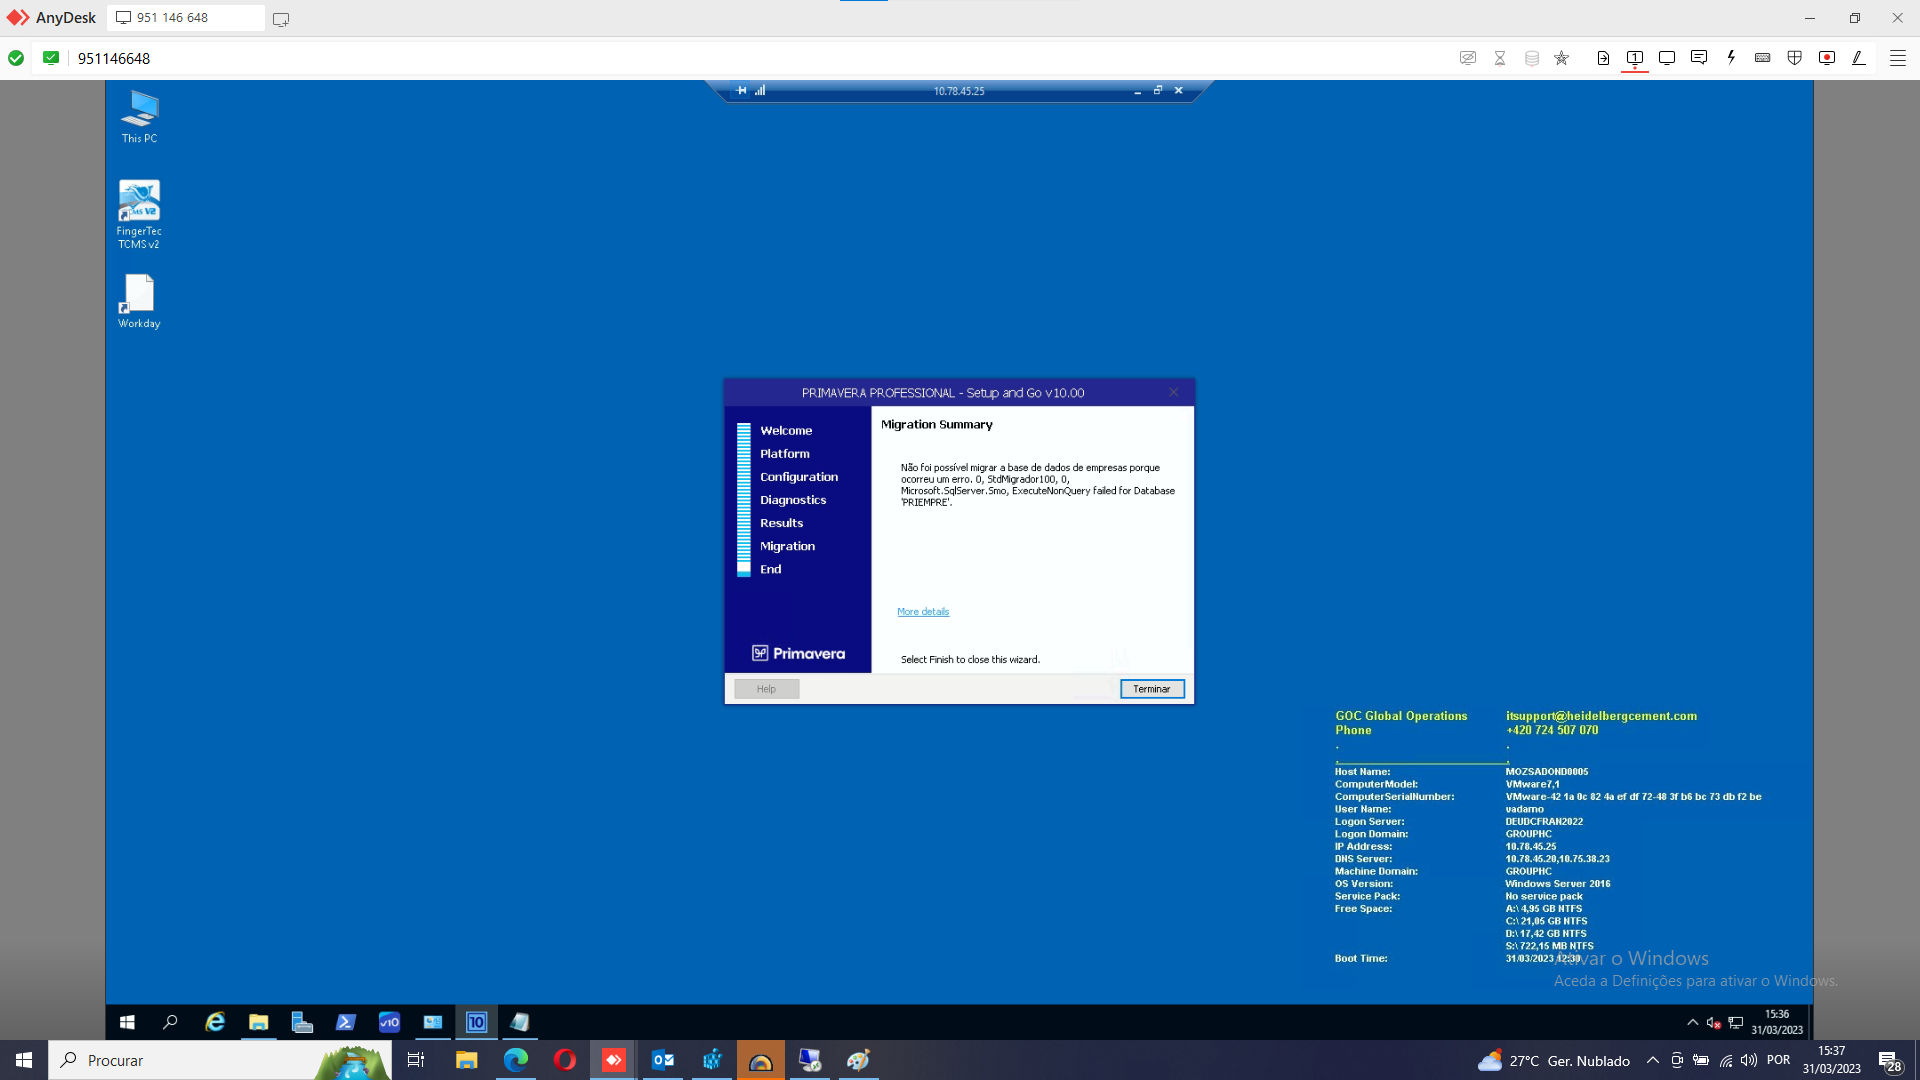Select the whiteboard pen icon

pyautogui.click(x=1859, y=58)
